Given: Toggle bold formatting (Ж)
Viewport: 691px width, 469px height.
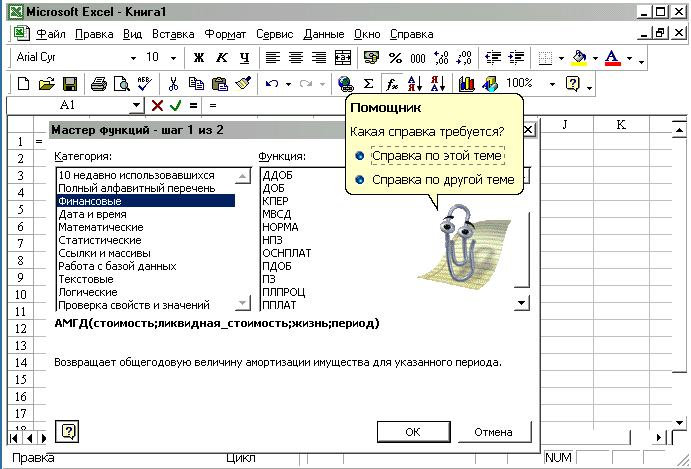Looking at the screenshot, I should [x=199, y=58].
